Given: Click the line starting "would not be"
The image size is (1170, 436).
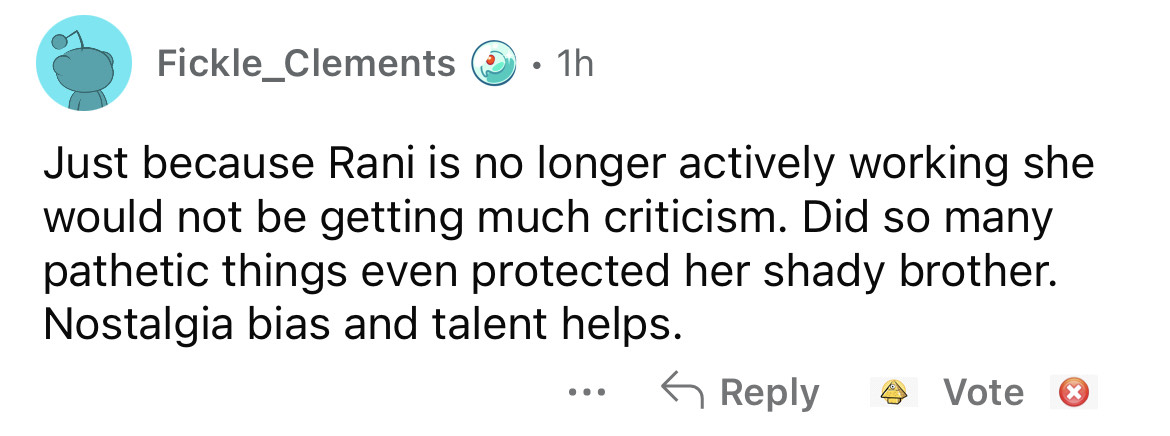Looking at the screenshot, I should [x=547, y=219].
